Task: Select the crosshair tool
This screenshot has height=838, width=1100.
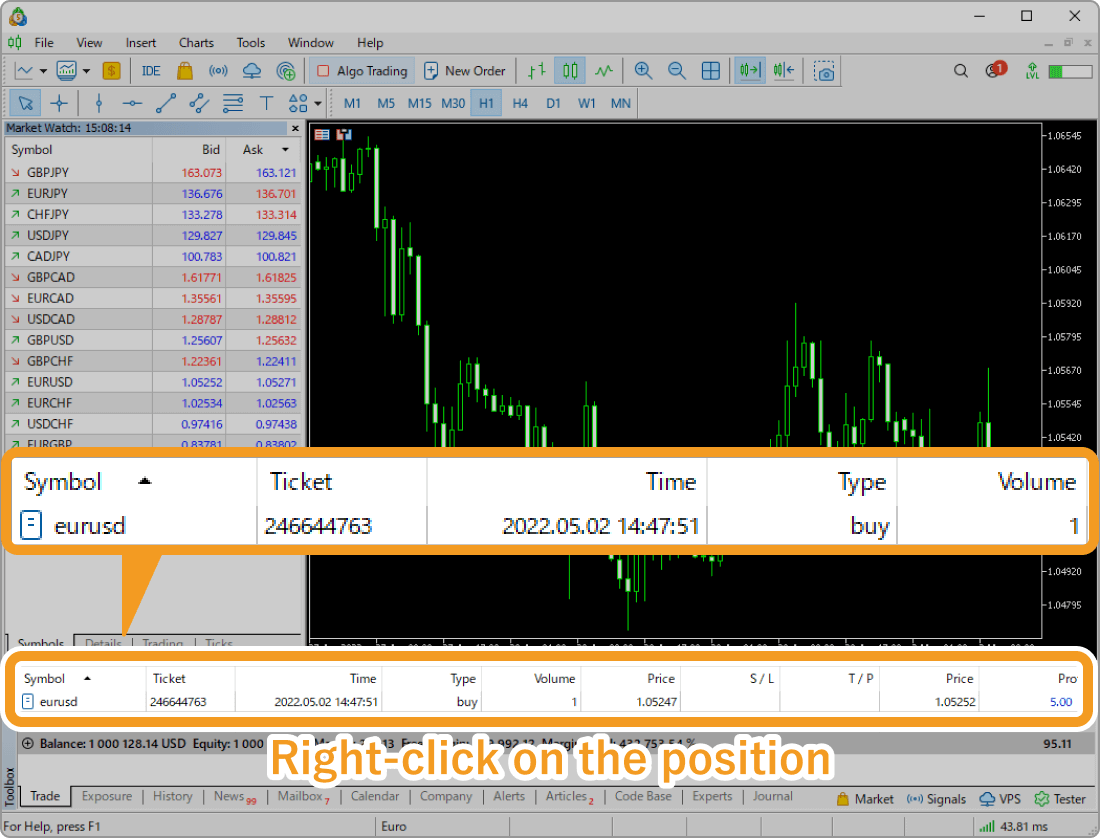Action: (59, 103)
